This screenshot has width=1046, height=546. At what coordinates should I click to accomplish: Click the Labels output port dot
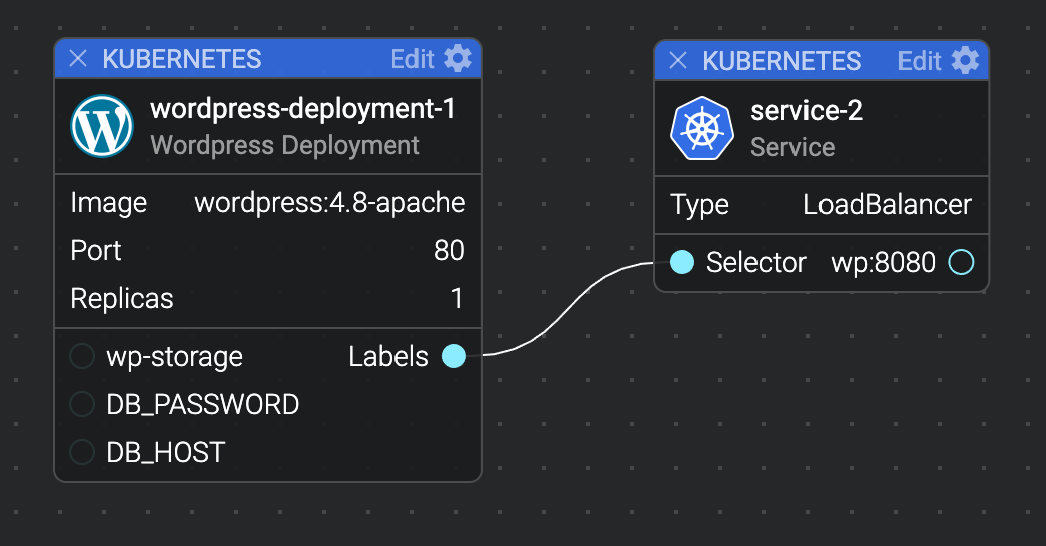[454, 356]
